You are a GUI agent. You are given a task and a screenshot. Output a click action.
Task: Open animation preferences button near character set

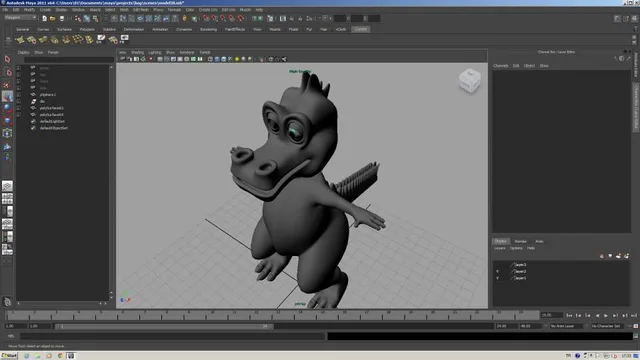point(636,326)
